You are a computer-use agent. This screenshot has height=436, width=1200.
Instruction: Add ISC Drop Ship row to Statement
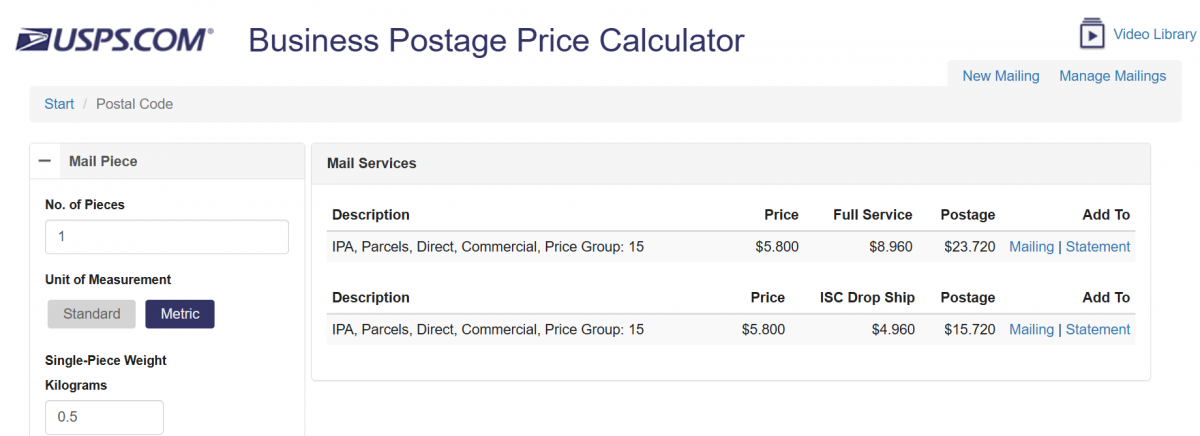[x=1098, y=330]
